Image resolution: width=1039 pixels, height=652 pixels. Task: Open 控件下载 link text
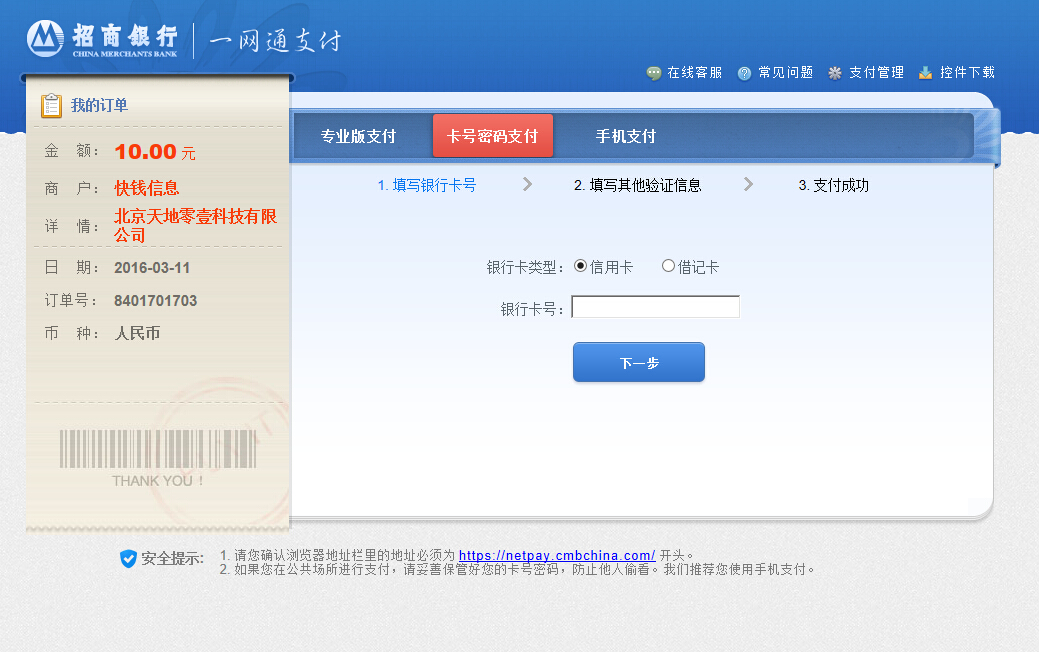click(x=967, y=73)
